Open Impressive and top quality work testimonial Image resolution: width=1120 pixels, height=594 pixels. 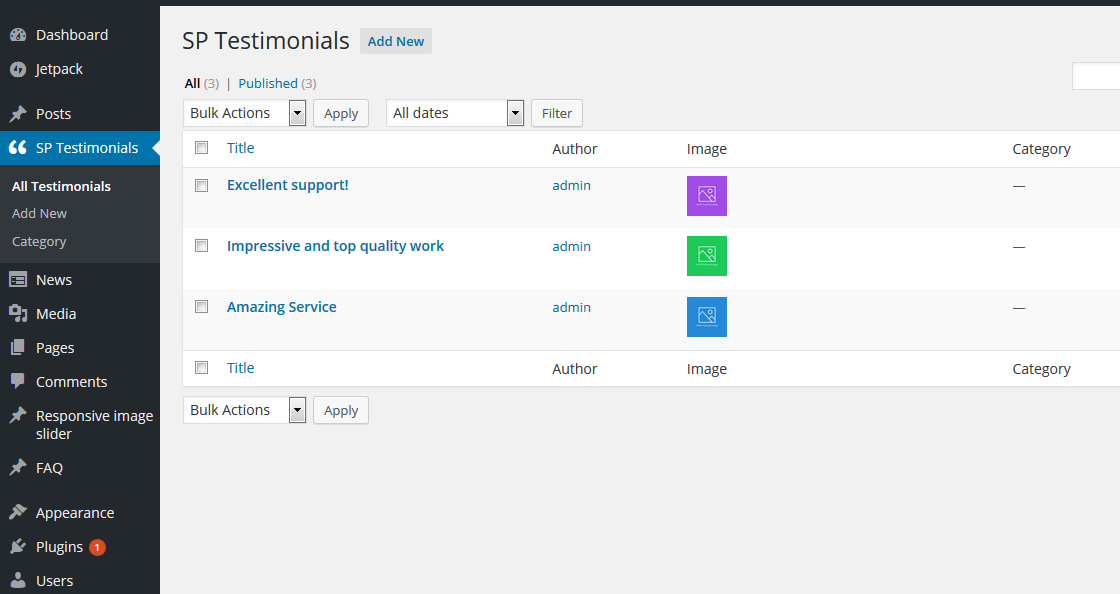point(335,246)
